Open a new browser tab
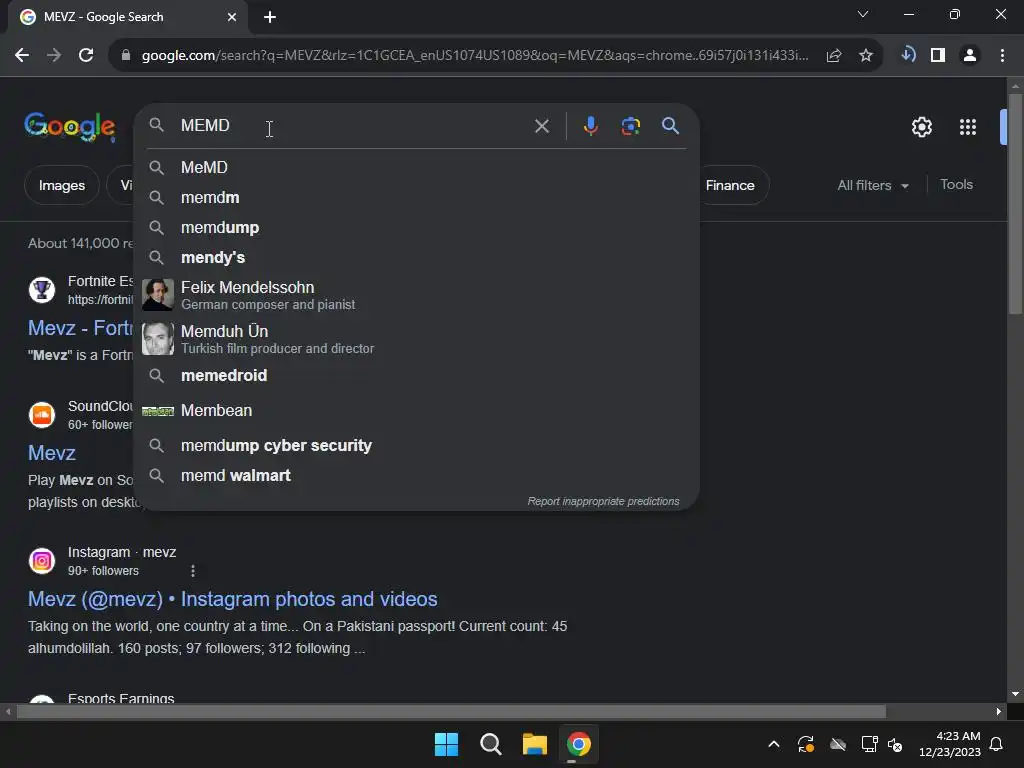Viewport: 1024px width, 768px height. click(270, 17)
